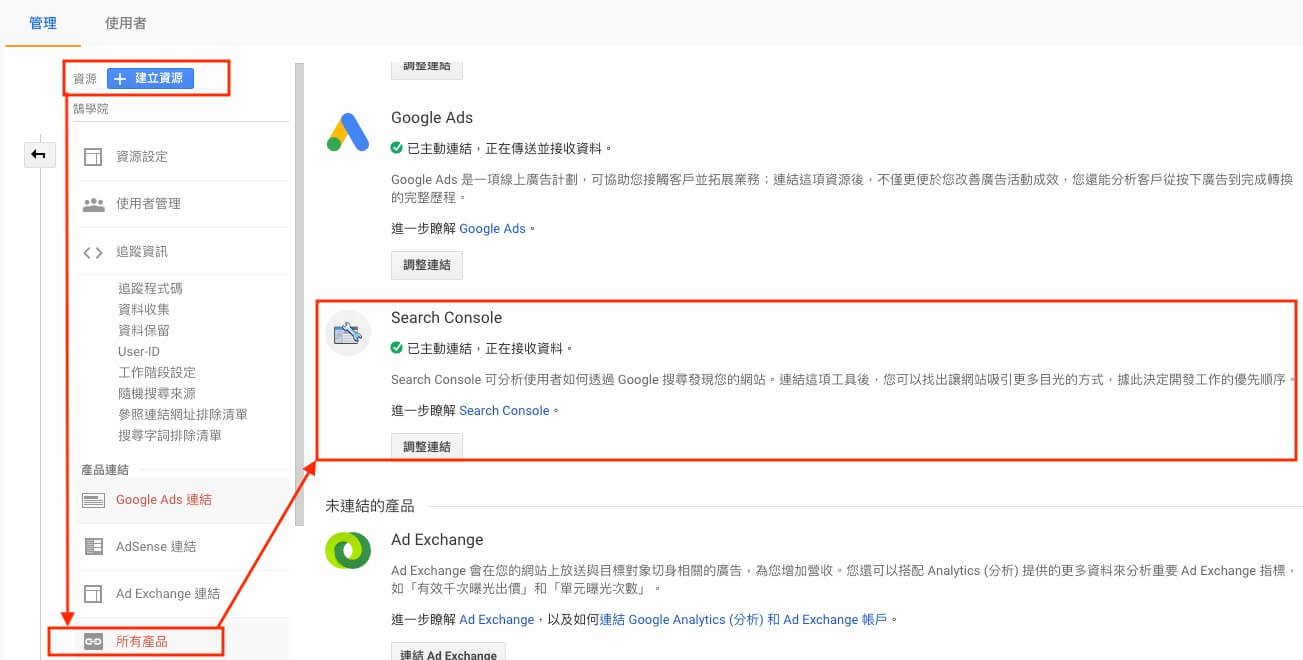The width and height of the screenshot is (1303, 660).
Task: Click the 資源設定 square icon
Action: click(x=93, y=157)
